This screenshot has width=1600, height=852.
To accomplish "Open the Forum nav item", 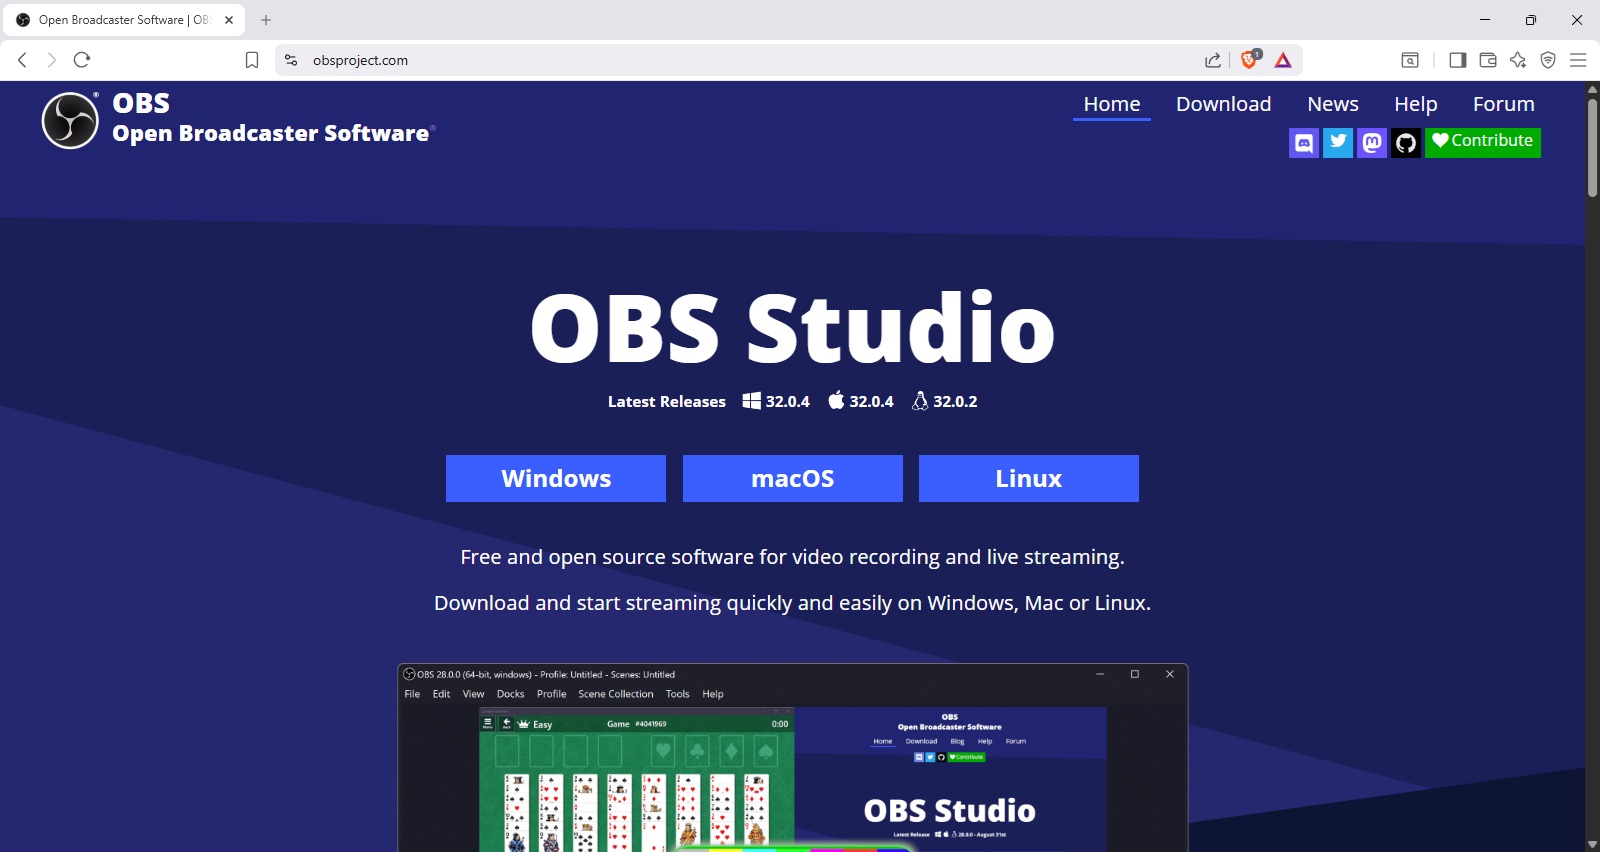I will [1503, 104].
